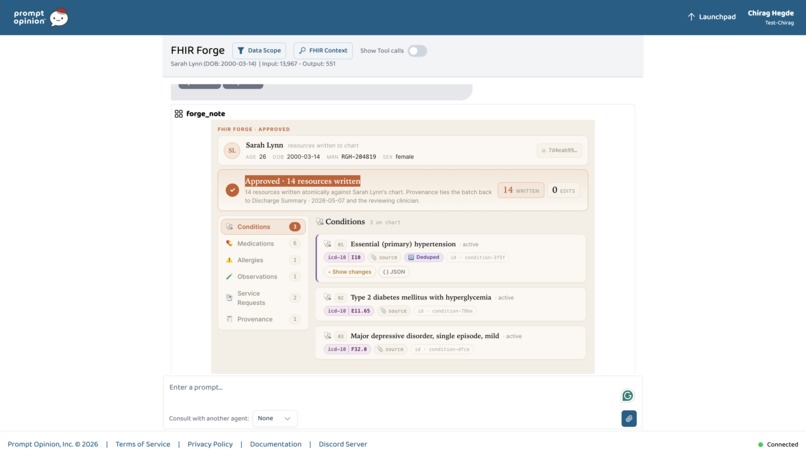
Task: Click the 14 written counter
Action: 521,190
